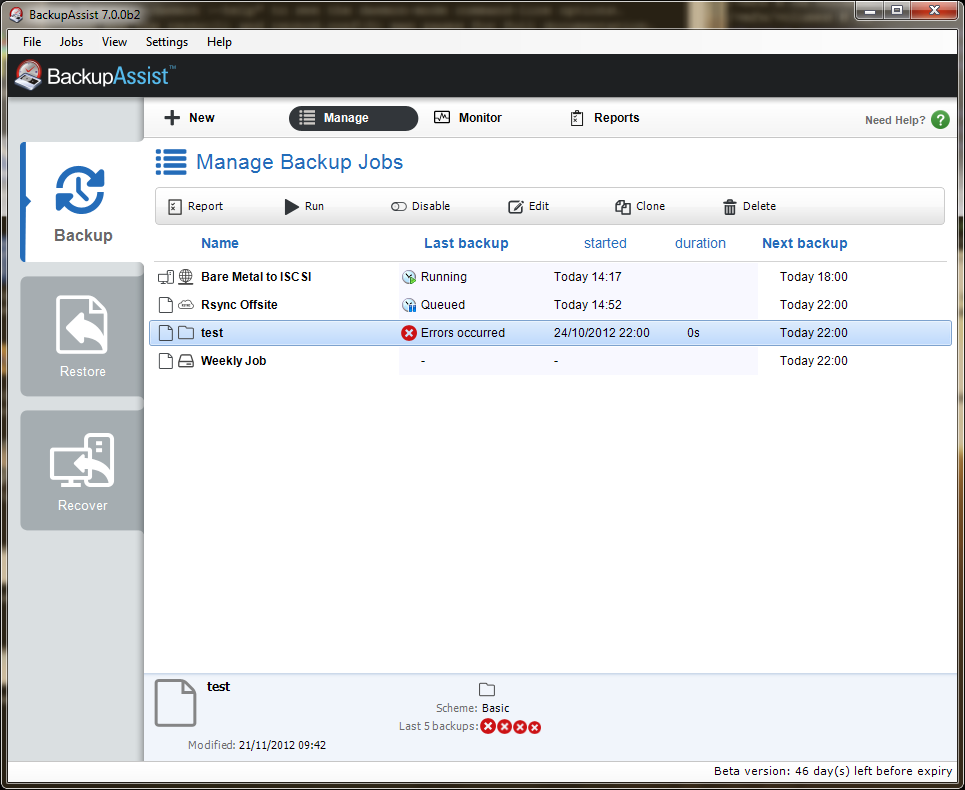Screen dimensions: 965x790
Task: Select the Backup sidebar section
Action: tap(82, 202)
